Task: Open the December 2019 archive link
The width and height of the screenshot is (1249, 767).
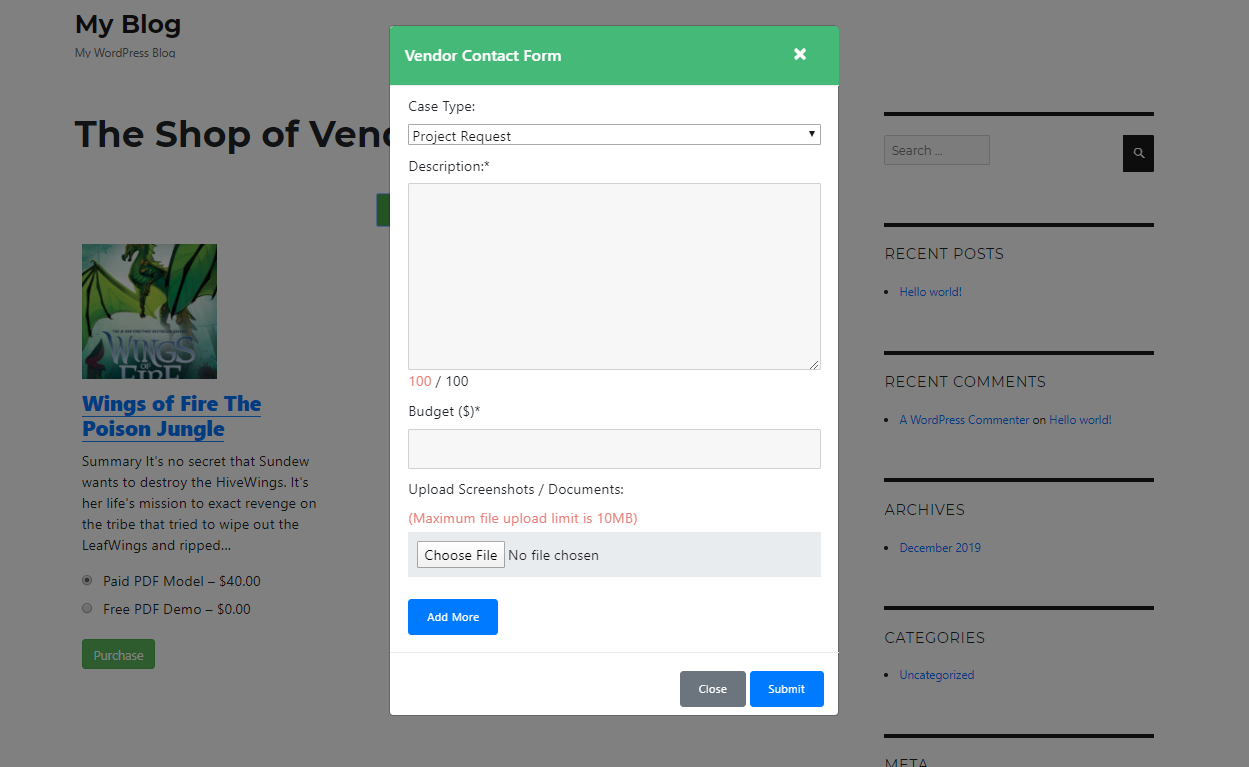Action: (x=940, y=548)
